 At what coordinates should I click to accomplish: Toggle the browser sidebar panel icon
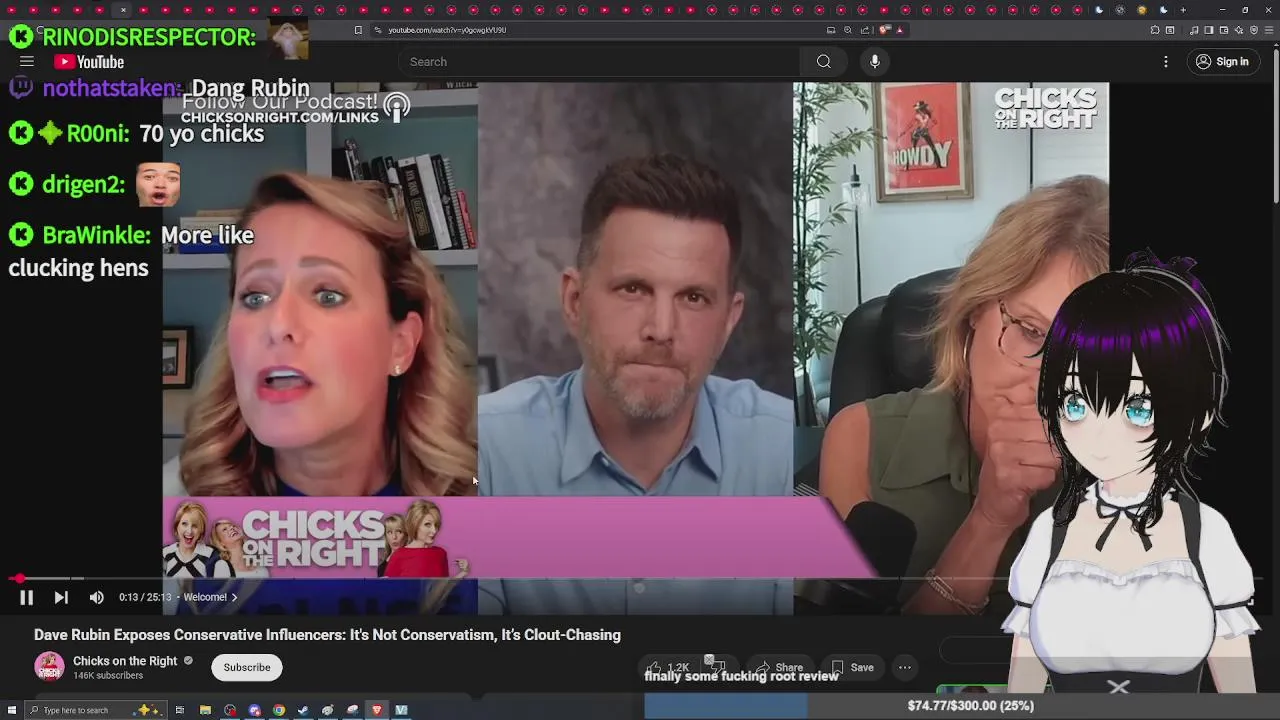[1209, 30]
